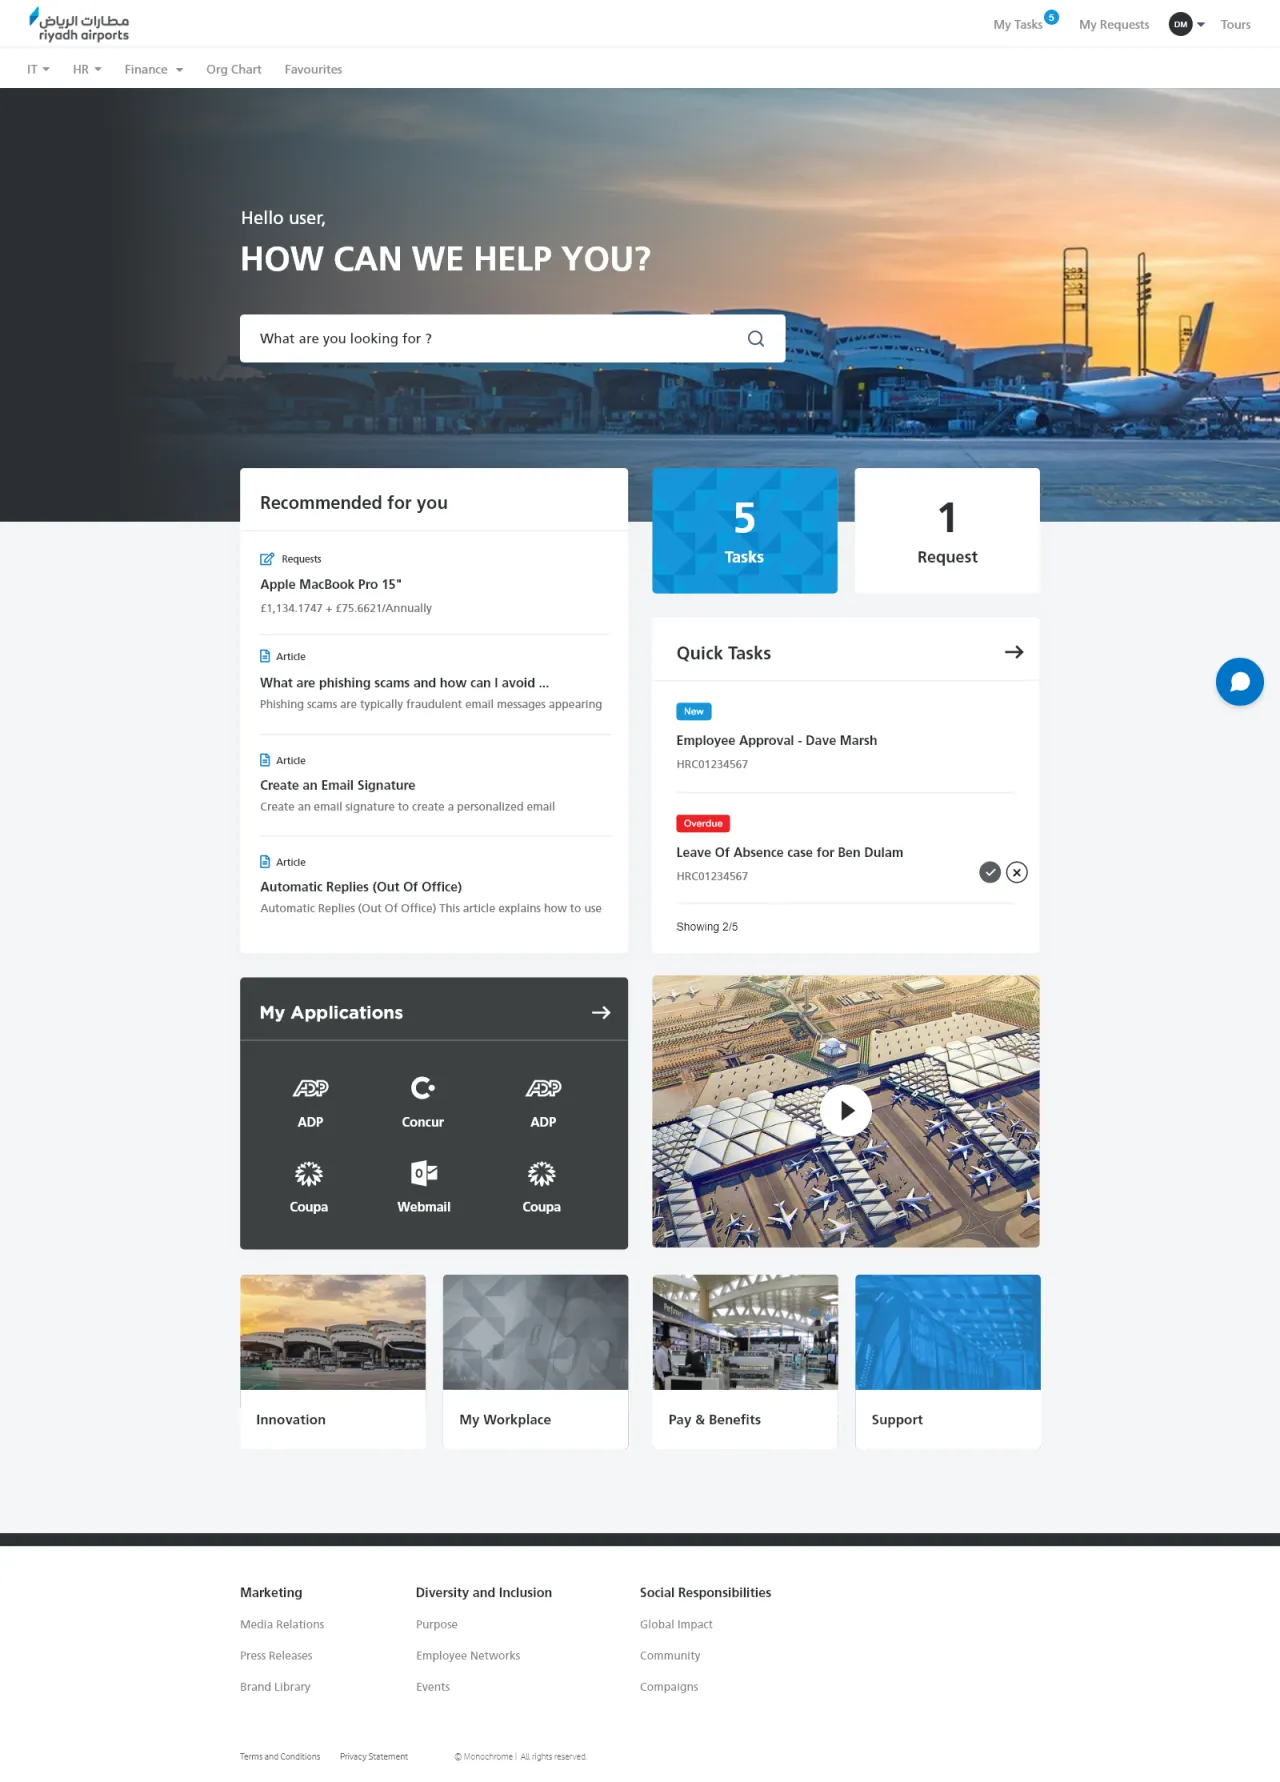1280x1782 pixels.
Task: Expand the Finance menu dropdown
Action: 154,70
